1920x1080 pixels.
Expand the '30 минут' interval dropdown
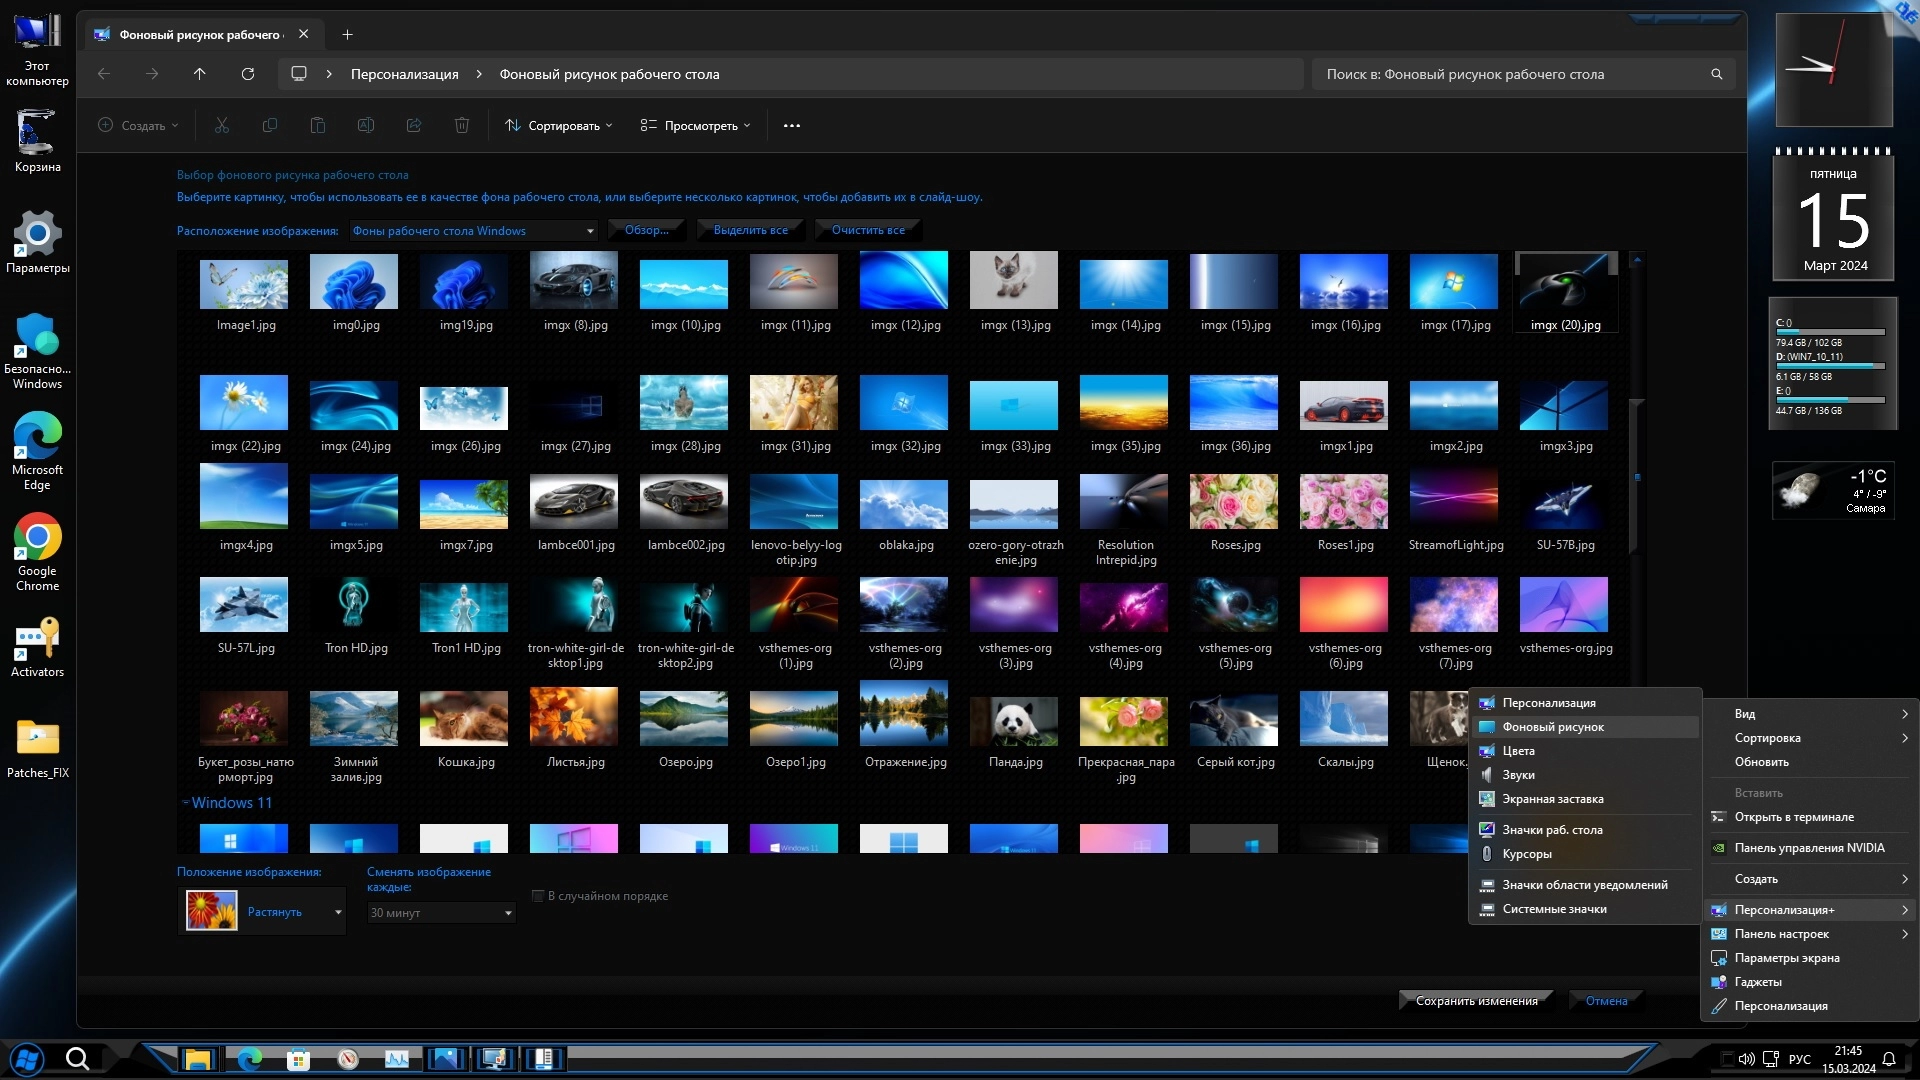508,913
